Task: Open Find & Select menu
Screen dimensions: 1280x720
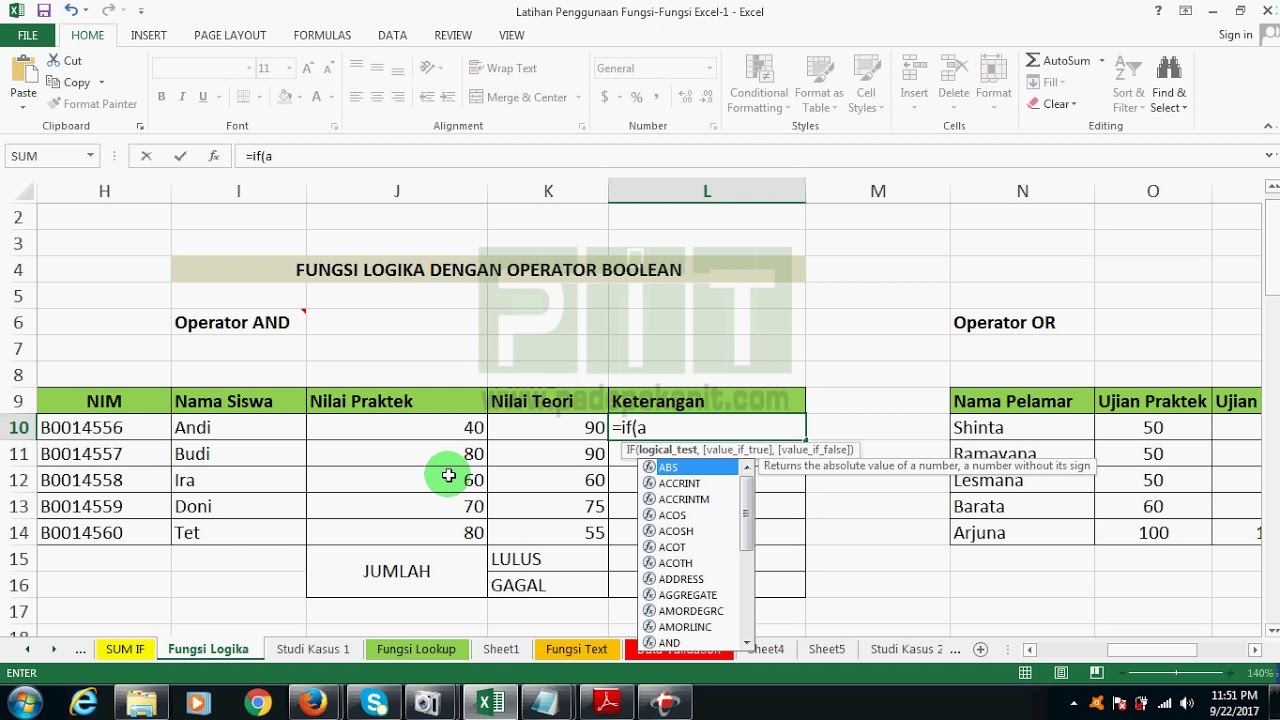Action: point(1168,84)
